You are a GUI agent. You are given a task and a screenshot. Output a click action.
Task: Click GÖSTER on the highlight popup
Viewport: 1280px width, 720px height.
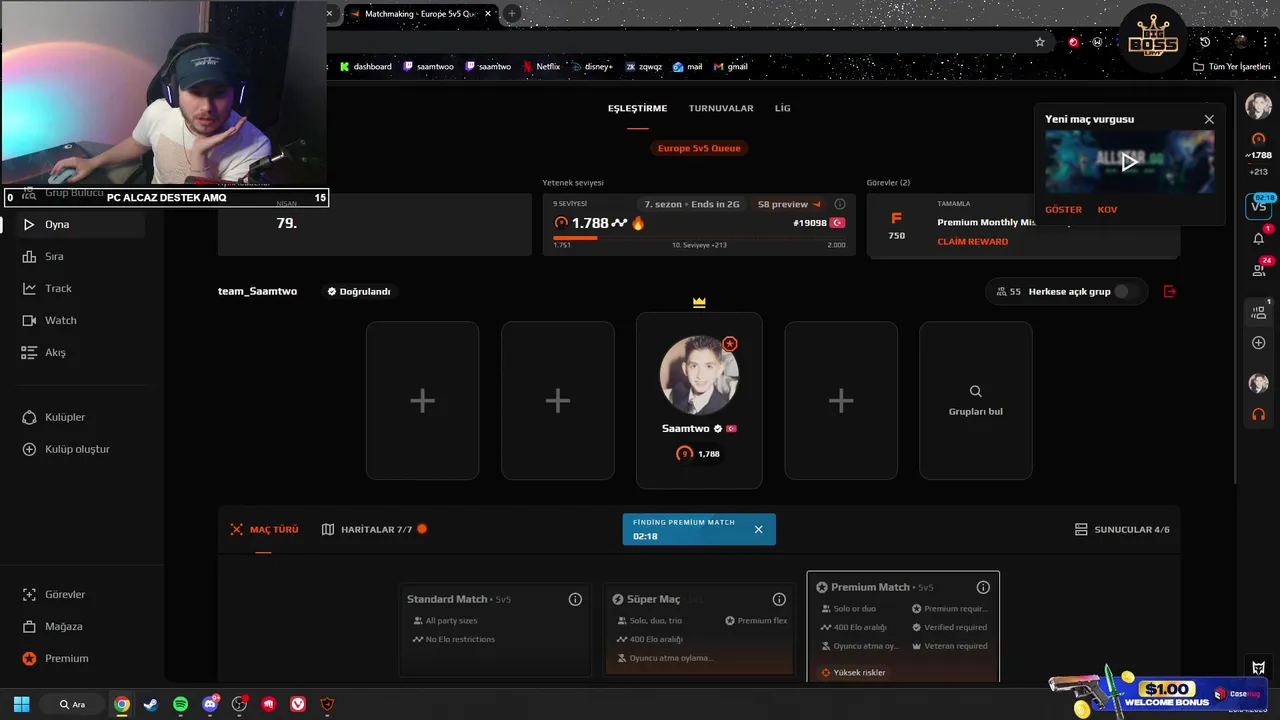(x=1063, y=209)
